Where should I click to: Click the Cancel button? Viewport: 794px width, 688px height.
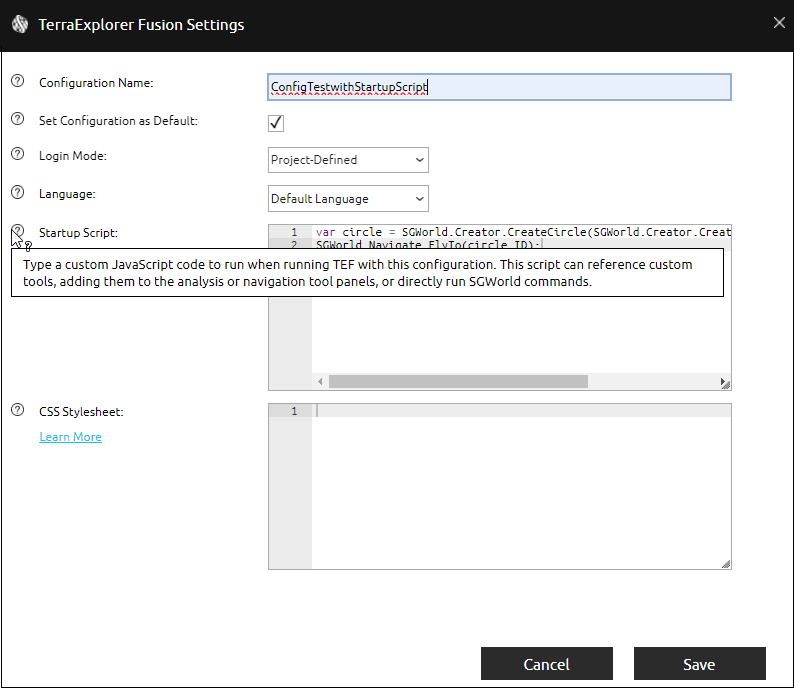point(547,664)
